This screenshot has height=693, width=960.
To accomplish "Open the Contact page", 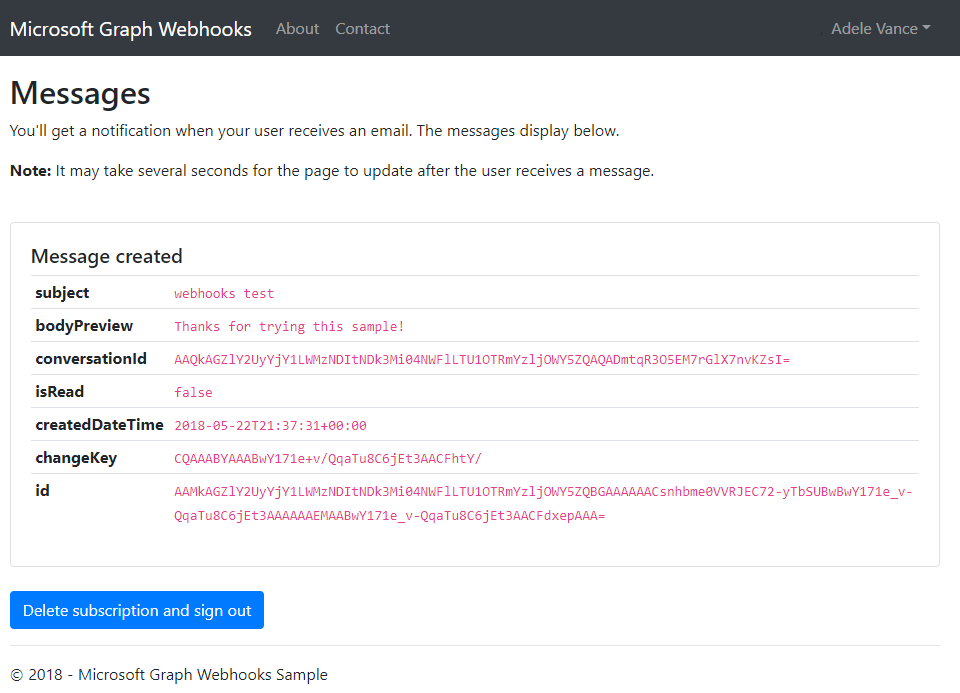I will click(x=362, y=29).
